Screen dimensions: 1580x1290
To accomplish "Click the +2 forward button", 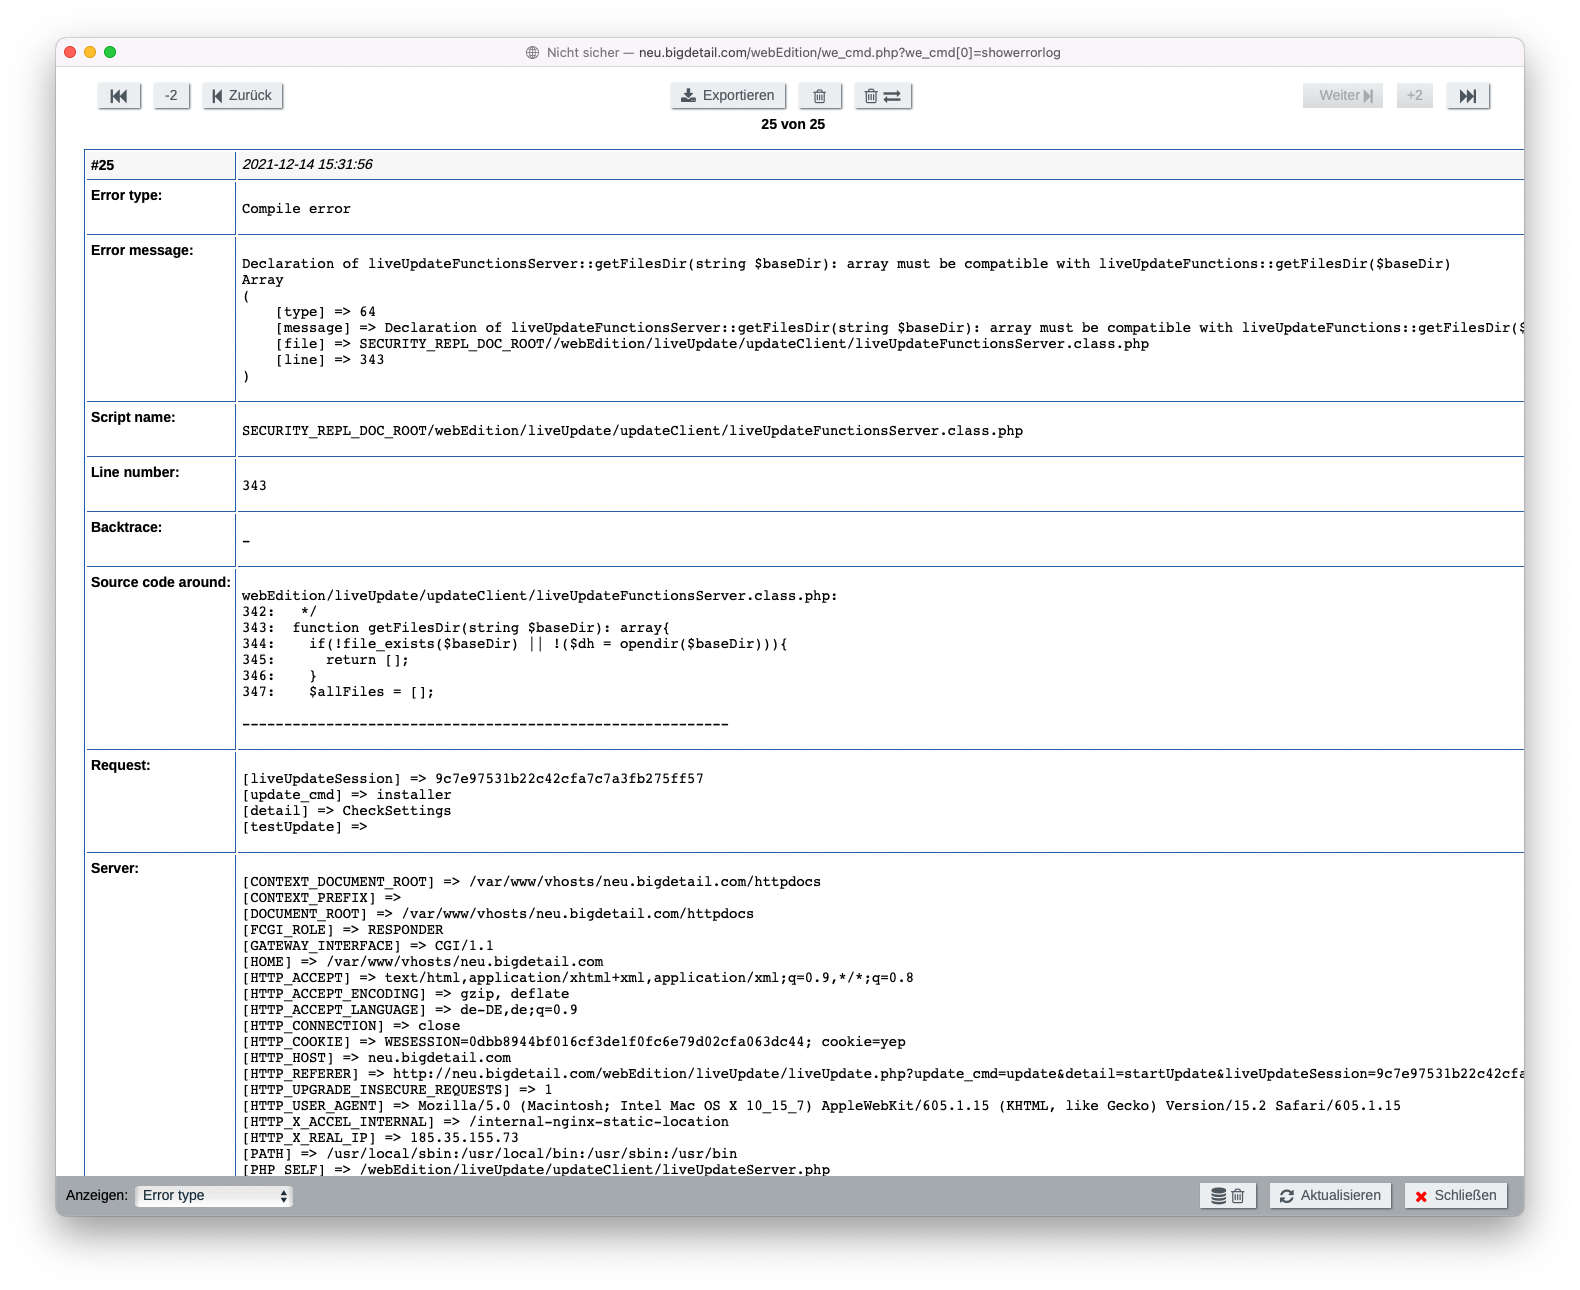I will coord(1415,96).
